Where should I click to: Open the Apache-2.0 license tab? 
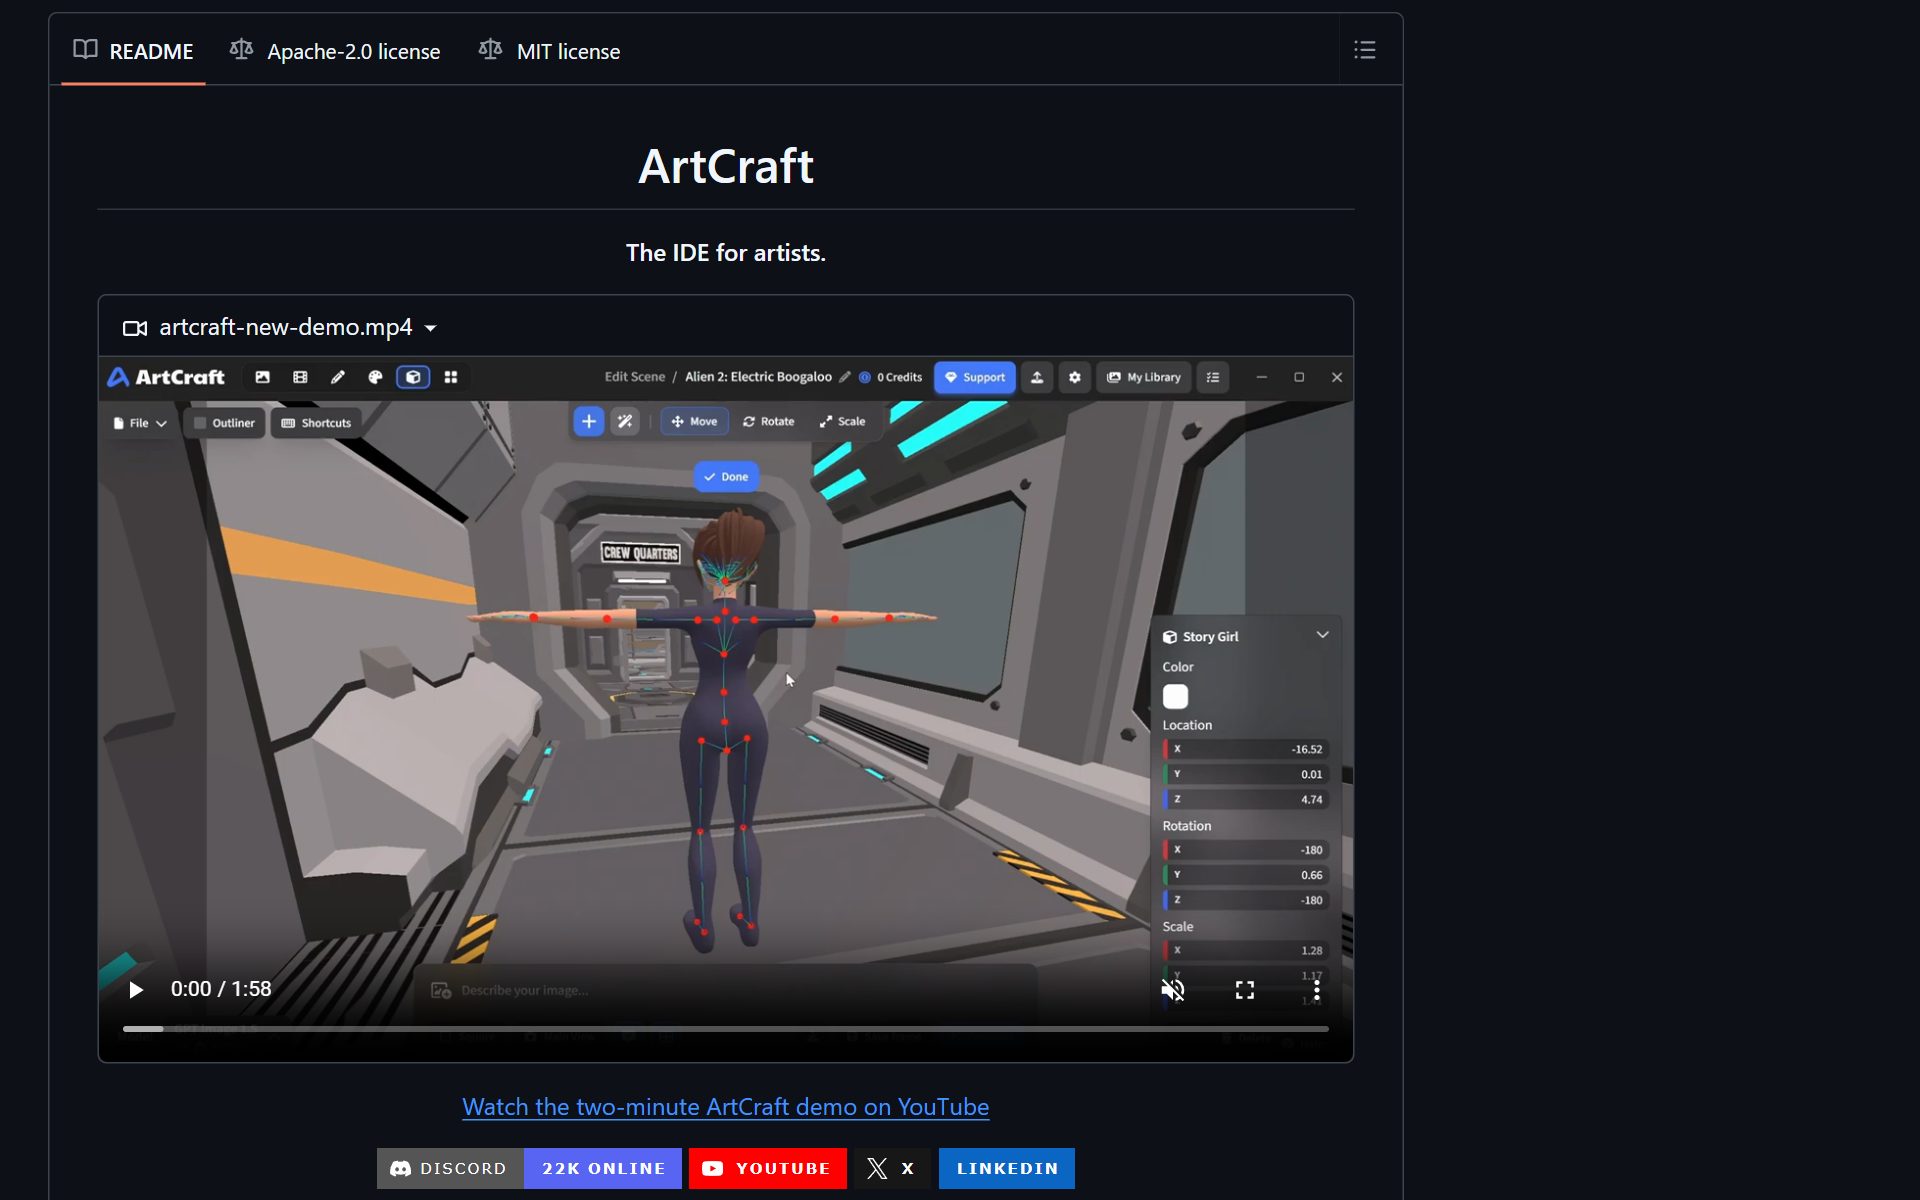[x=335, y=51]
